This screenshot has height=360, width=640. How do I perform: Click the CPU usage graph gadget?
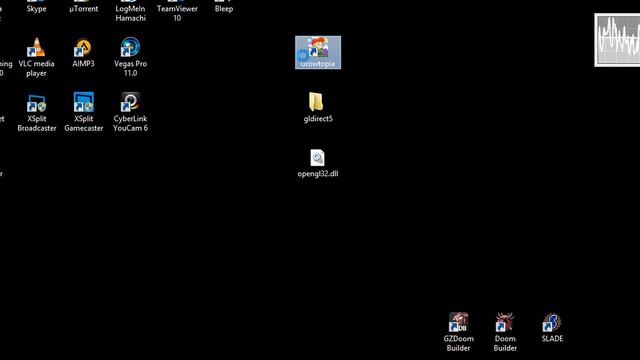pos(617,40)
